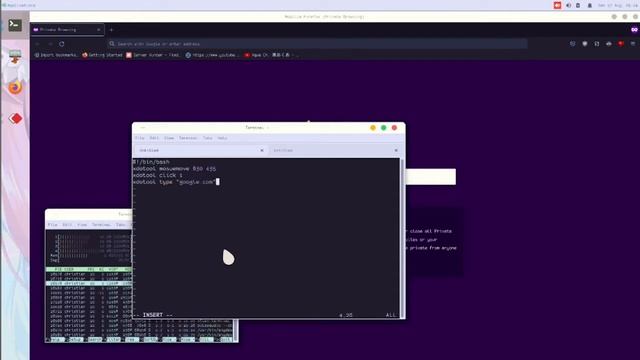Screen dimensions: 640x360
Task: Click the dark extension icon left of the red one
Action: pyautogui.click(x=609, y=44)
